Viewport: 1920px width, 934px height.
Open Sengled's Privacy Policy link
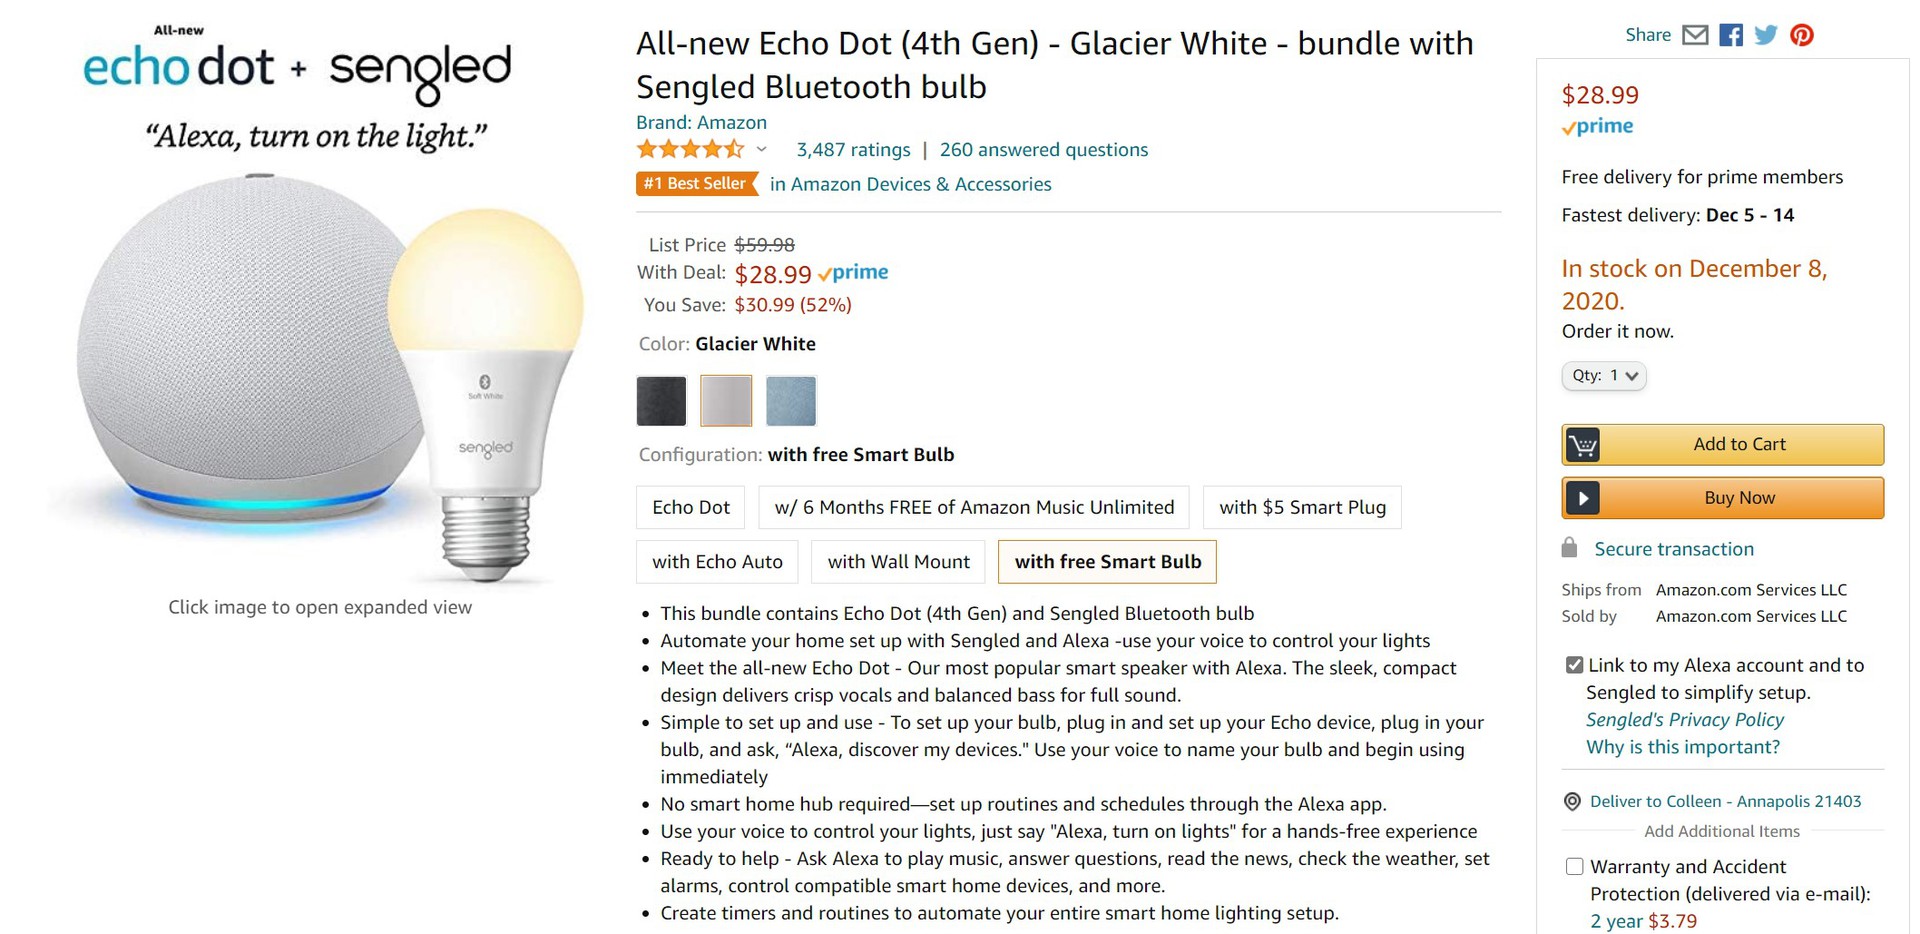(x=1684, y=720)
